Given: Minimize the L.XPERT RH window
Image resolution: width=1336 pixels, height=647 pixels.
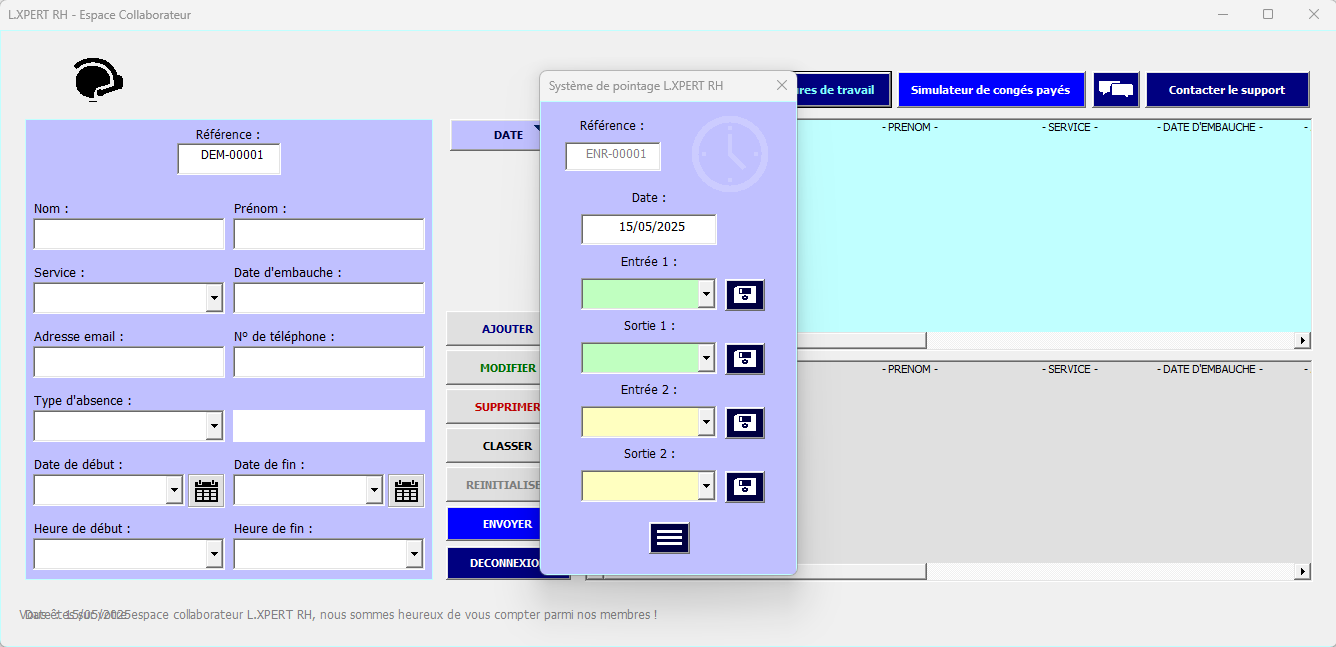Looking at the screenshot, I should click(1223, 14).
